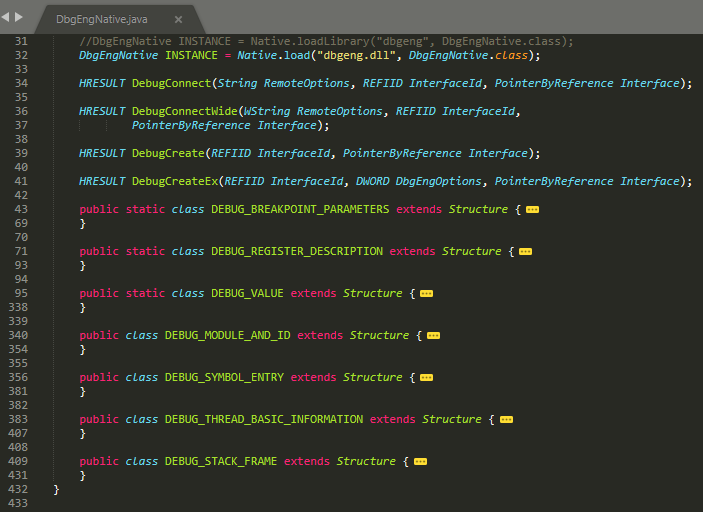Click line number 31 in gutter

click(21, 41)
